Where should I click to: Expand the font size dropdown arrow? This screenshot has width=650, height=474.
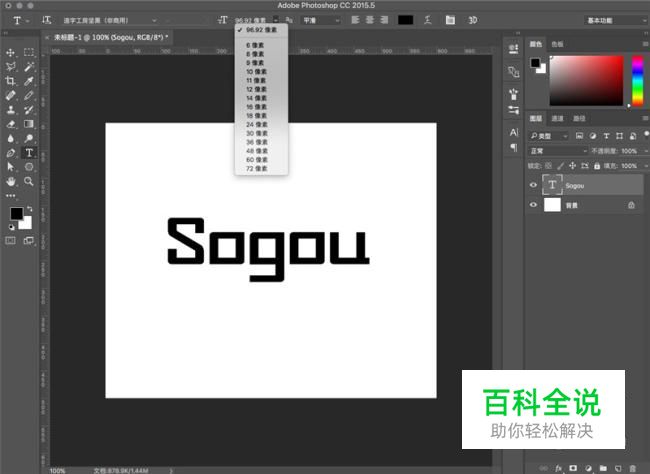pyautogui.click(x=276, y=19)
